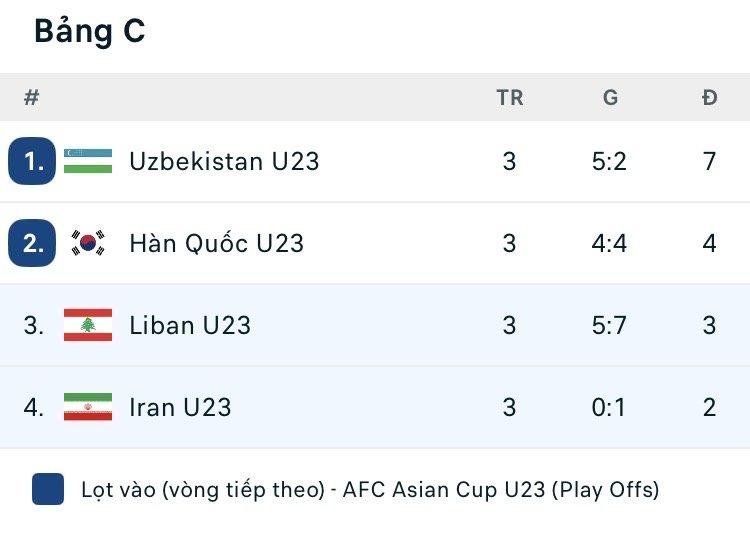Open the Uzbekistan U23 team link
Image resolution: width=750 pixels, height=534 pixels.
(x=224, y=161)
